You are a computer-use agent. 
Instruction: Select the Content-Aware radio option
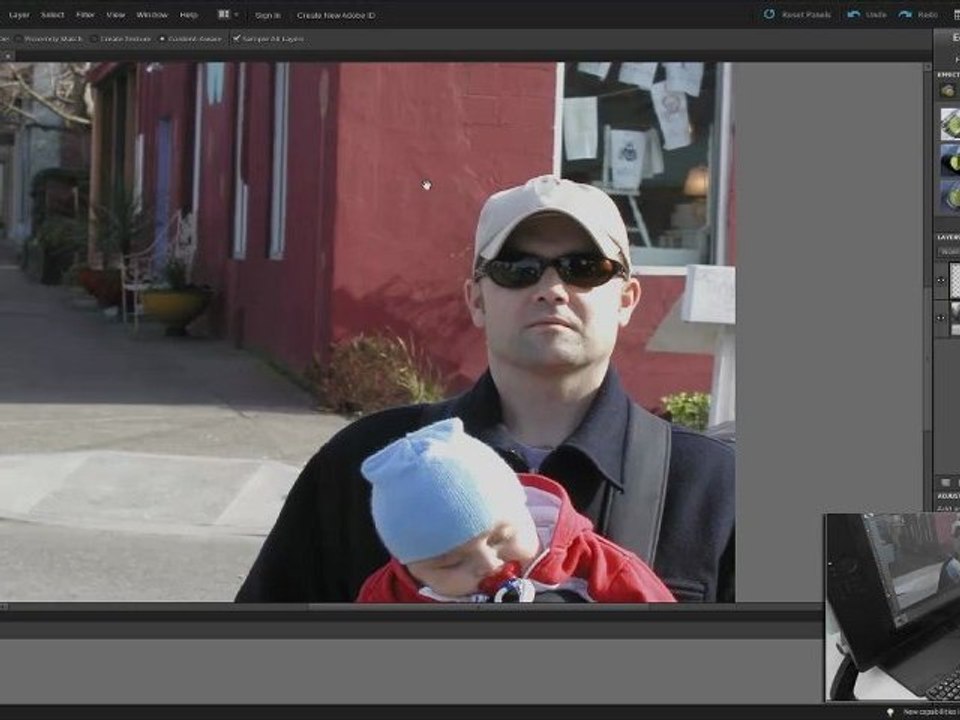pyautogui.click(x=190, y=39)
